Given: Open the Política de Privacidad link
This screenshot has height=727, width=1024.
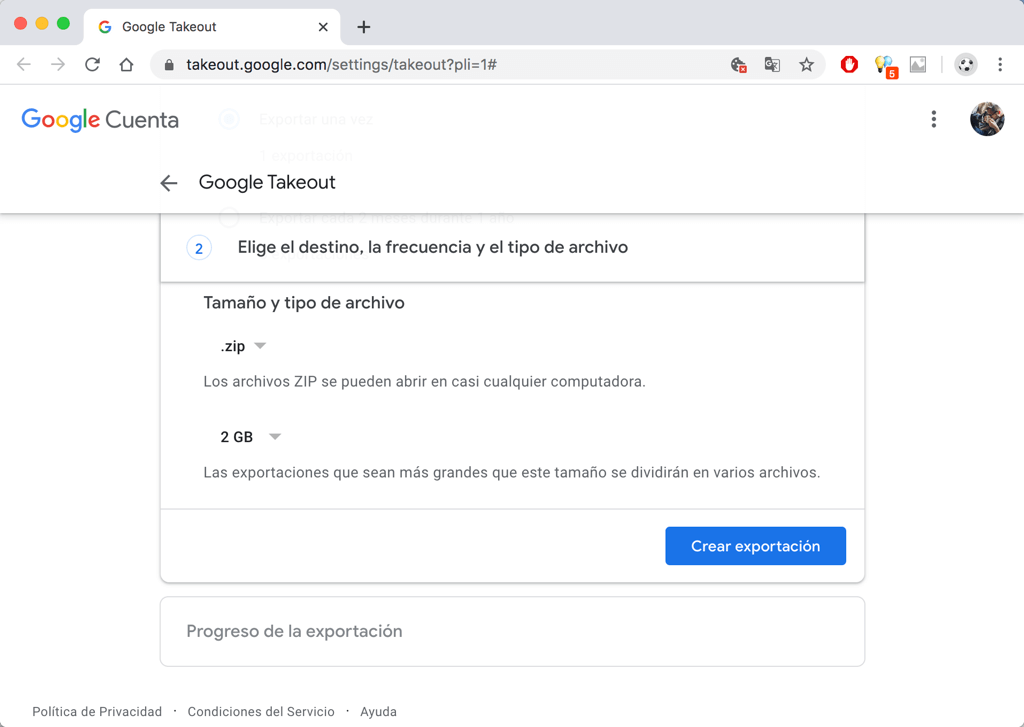Looking at the screenshot, I should pos(97,711).
